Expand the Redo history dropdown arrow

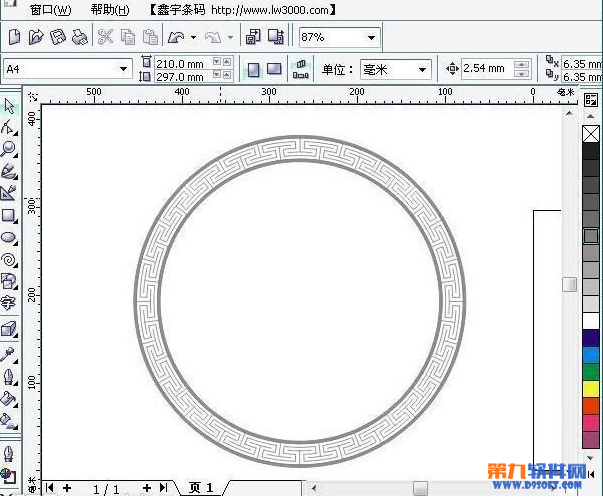pyautogui.click(x=230, y=37)
